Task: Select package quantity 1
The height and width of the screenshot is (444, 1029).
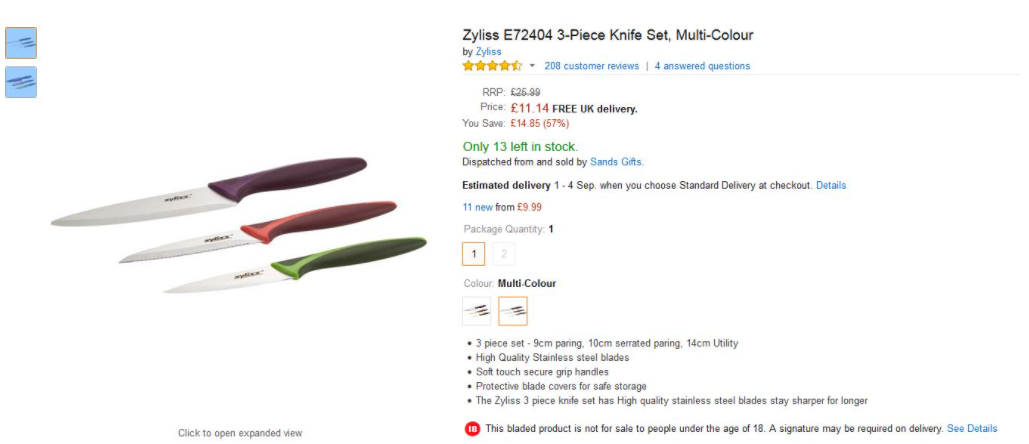Action: 474,254
